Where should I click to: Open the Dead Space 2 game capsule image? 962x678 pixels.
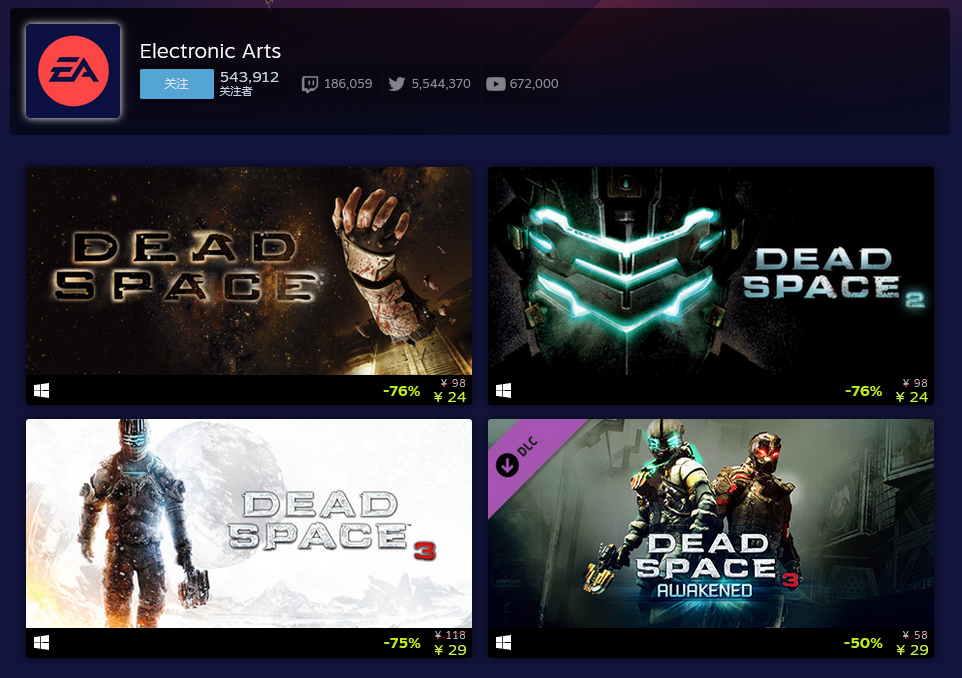pos(711,271)
